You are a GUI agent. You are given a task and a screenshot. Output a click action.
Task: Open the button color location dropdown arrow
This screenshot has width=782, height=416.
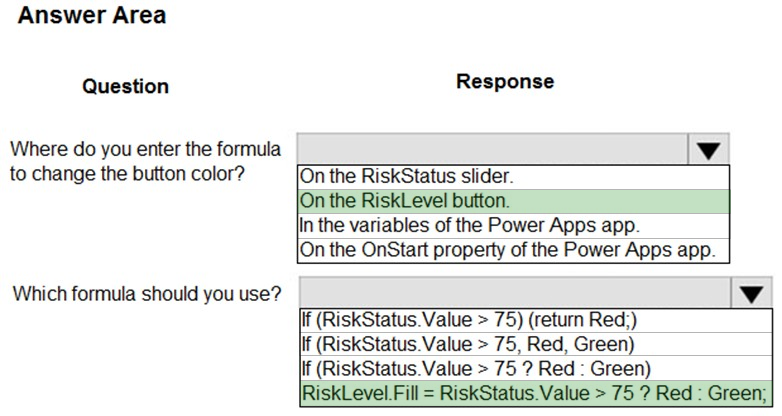[709, 150]
